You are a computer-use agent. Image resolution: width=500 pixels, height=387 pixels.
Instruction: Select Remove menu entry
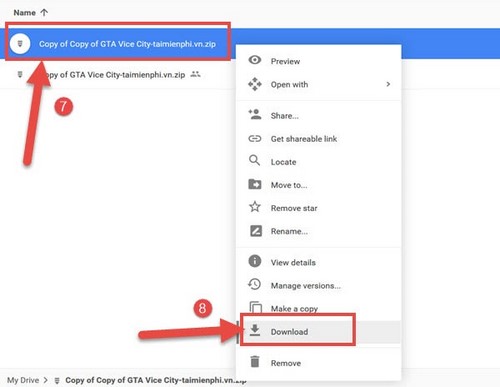318,363
